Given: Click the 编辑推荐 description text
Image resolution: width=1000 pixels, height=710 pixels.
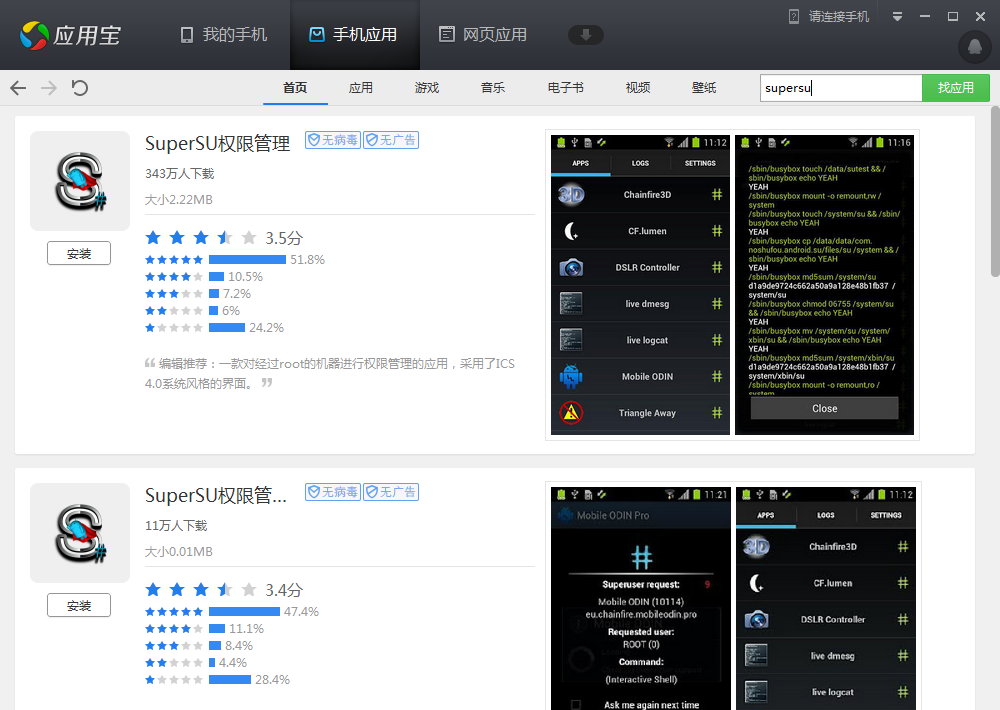Looking at the screenshot, I should [x=330, y=373].
